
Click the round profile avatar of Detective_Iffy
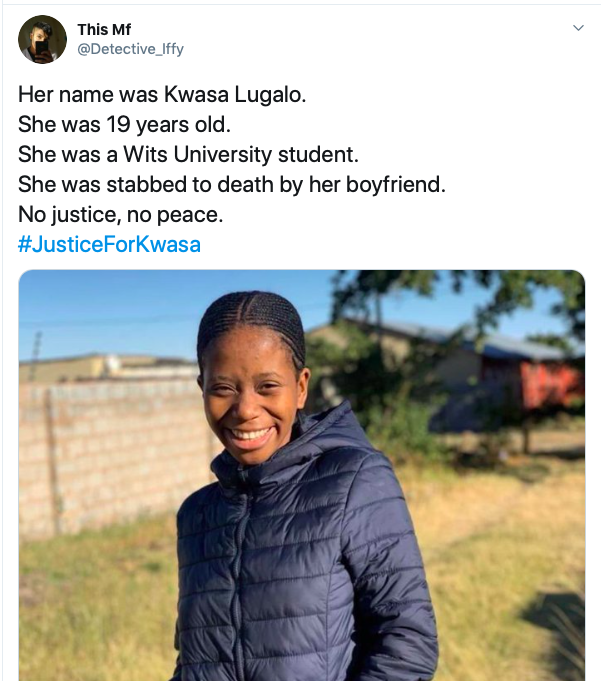pos(42,40)
